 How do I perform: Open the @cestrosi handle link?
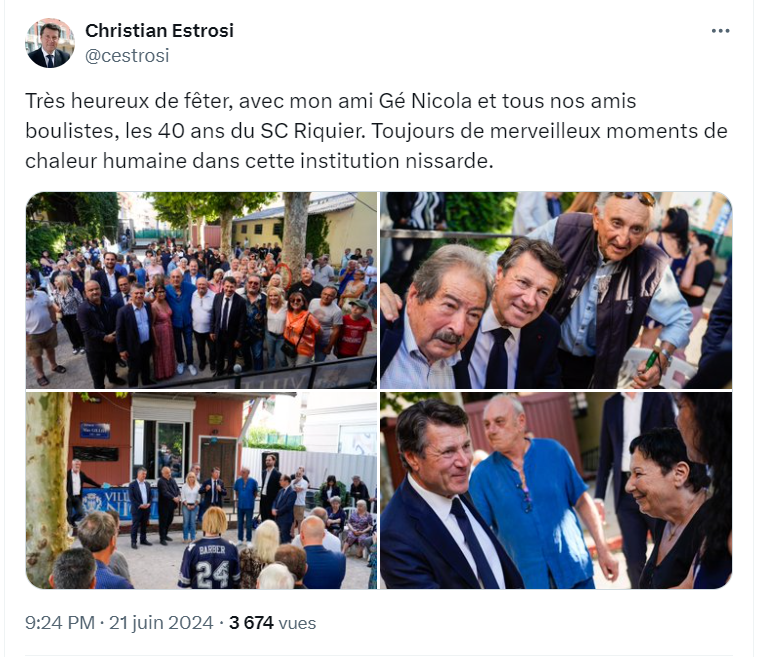coord(127,55)
